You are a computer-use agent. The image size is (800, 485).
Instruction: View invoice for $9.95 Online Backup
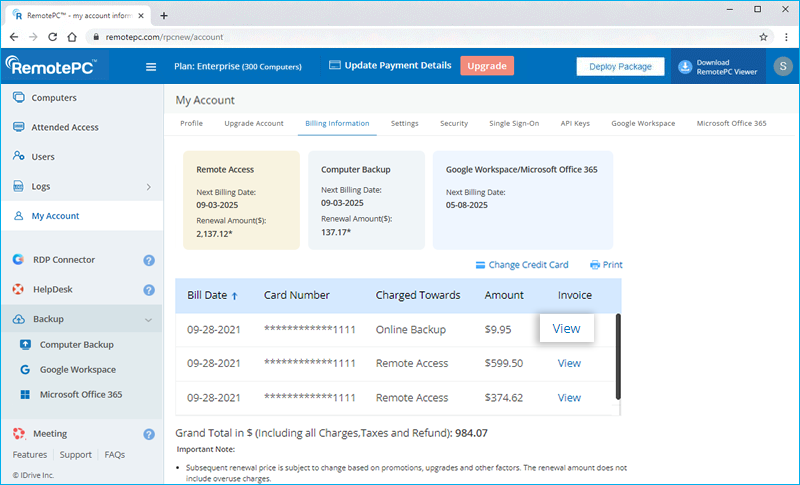pos(566,329)
